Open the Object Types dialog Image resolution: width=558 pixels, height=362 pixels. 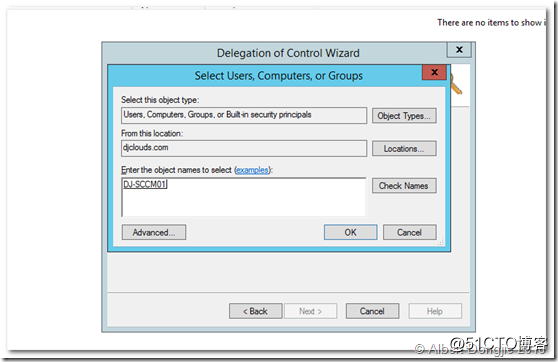(404, 116)
